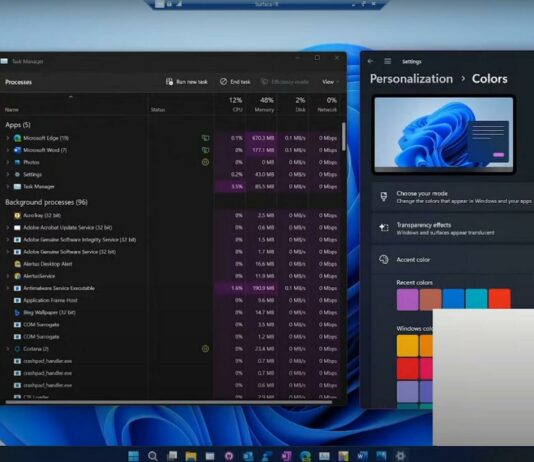Expand the Cortana process group

[x=7, y=349]
